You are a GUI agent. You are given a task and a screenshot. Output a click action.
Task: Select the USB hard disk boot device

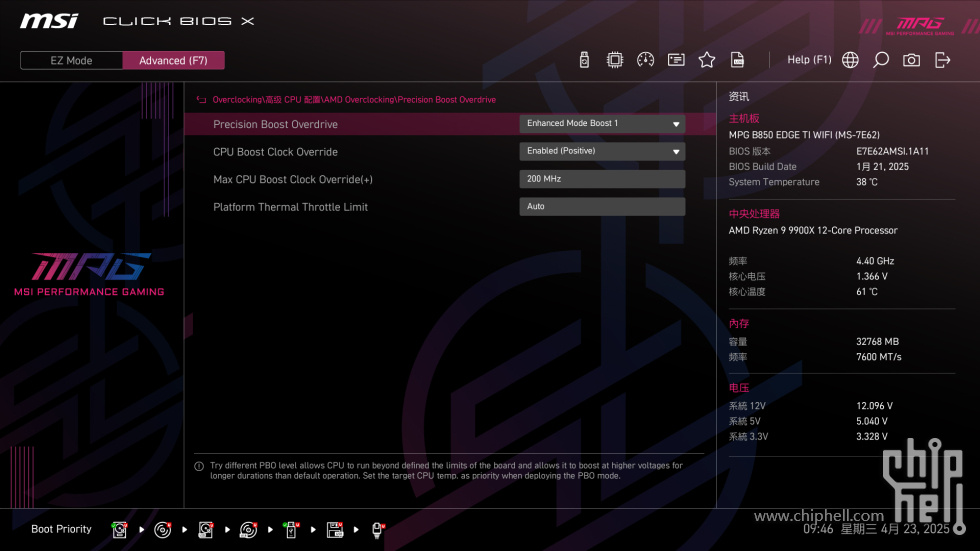[x=206, y=530]
